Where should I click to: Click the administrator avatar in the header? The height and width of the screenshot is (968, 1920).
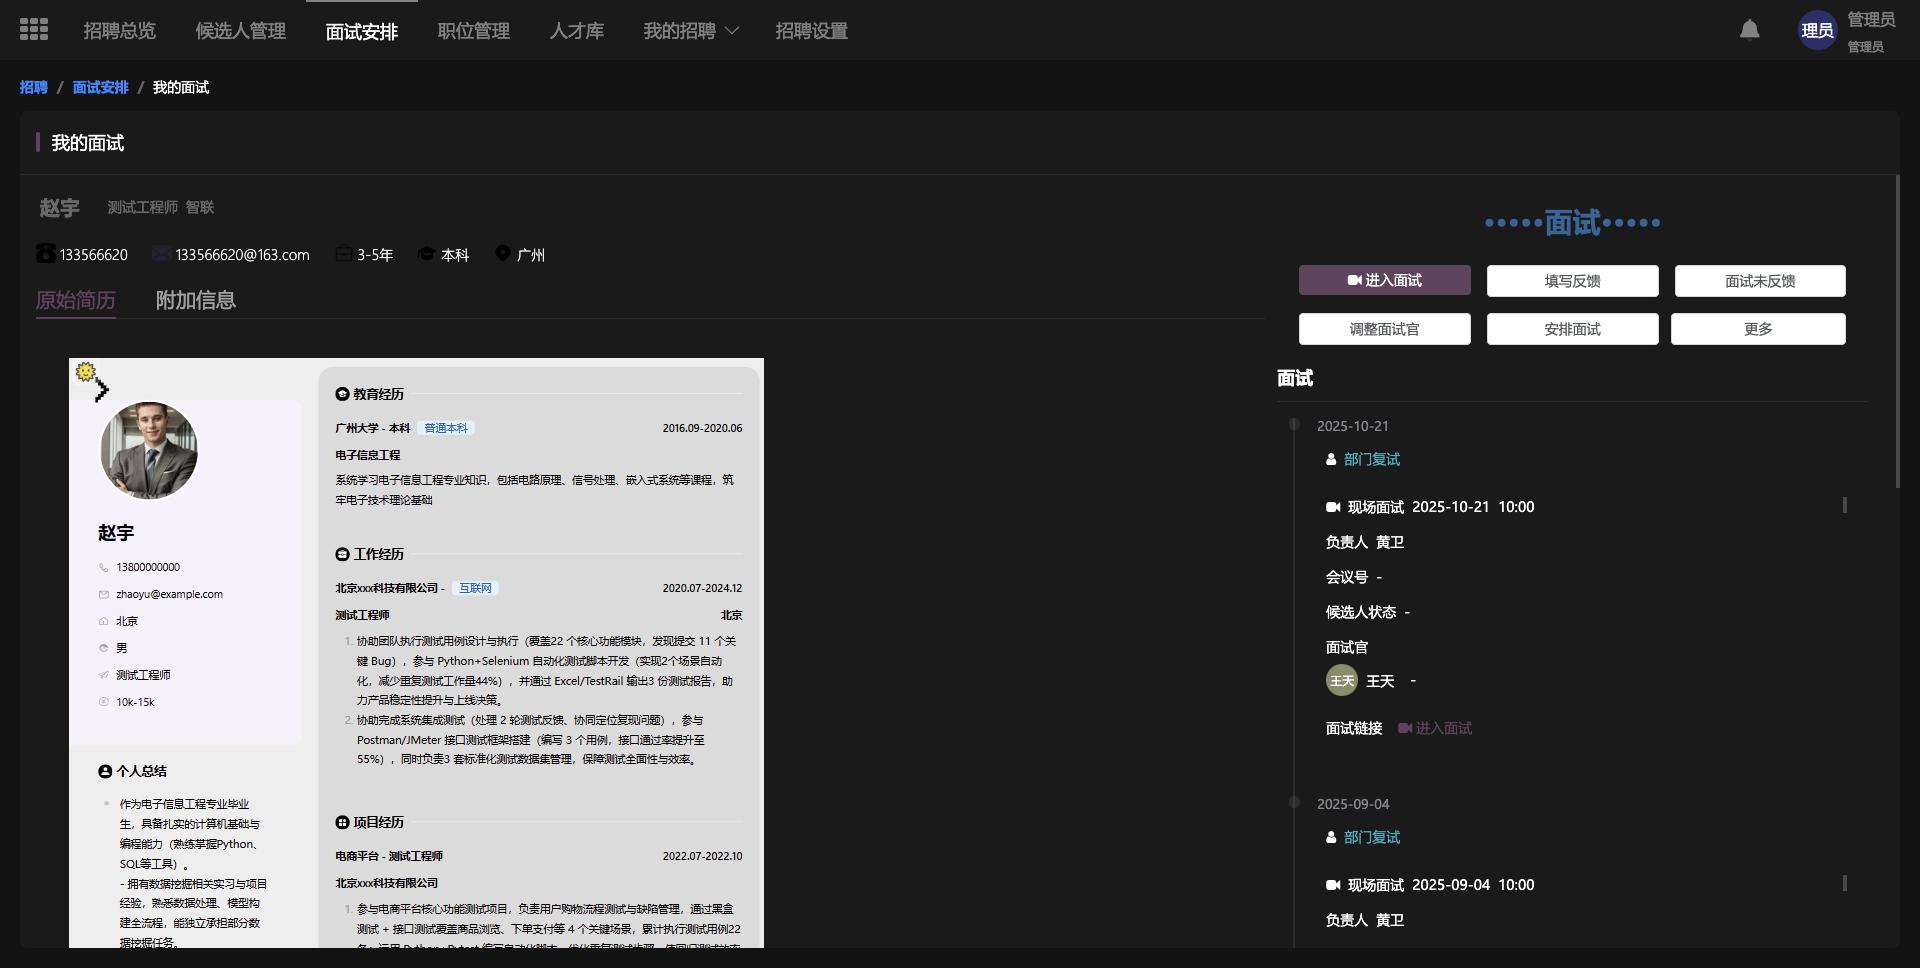coord(1816,31)
